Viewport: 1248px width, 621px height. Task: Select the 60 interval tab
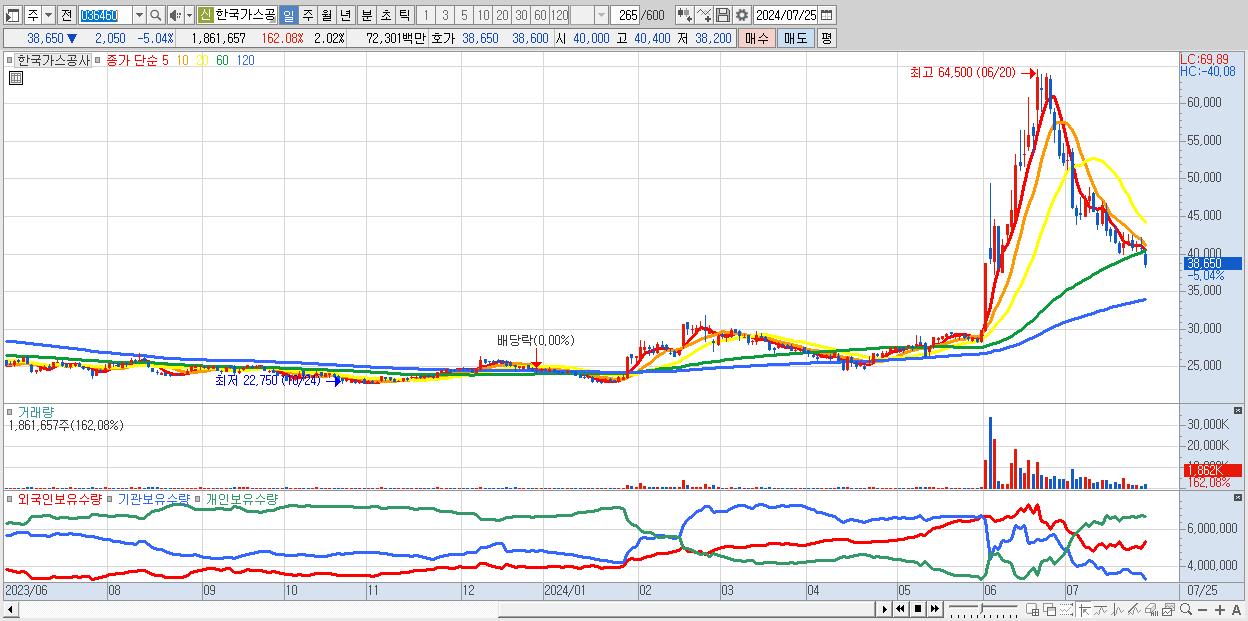point(540,15)
